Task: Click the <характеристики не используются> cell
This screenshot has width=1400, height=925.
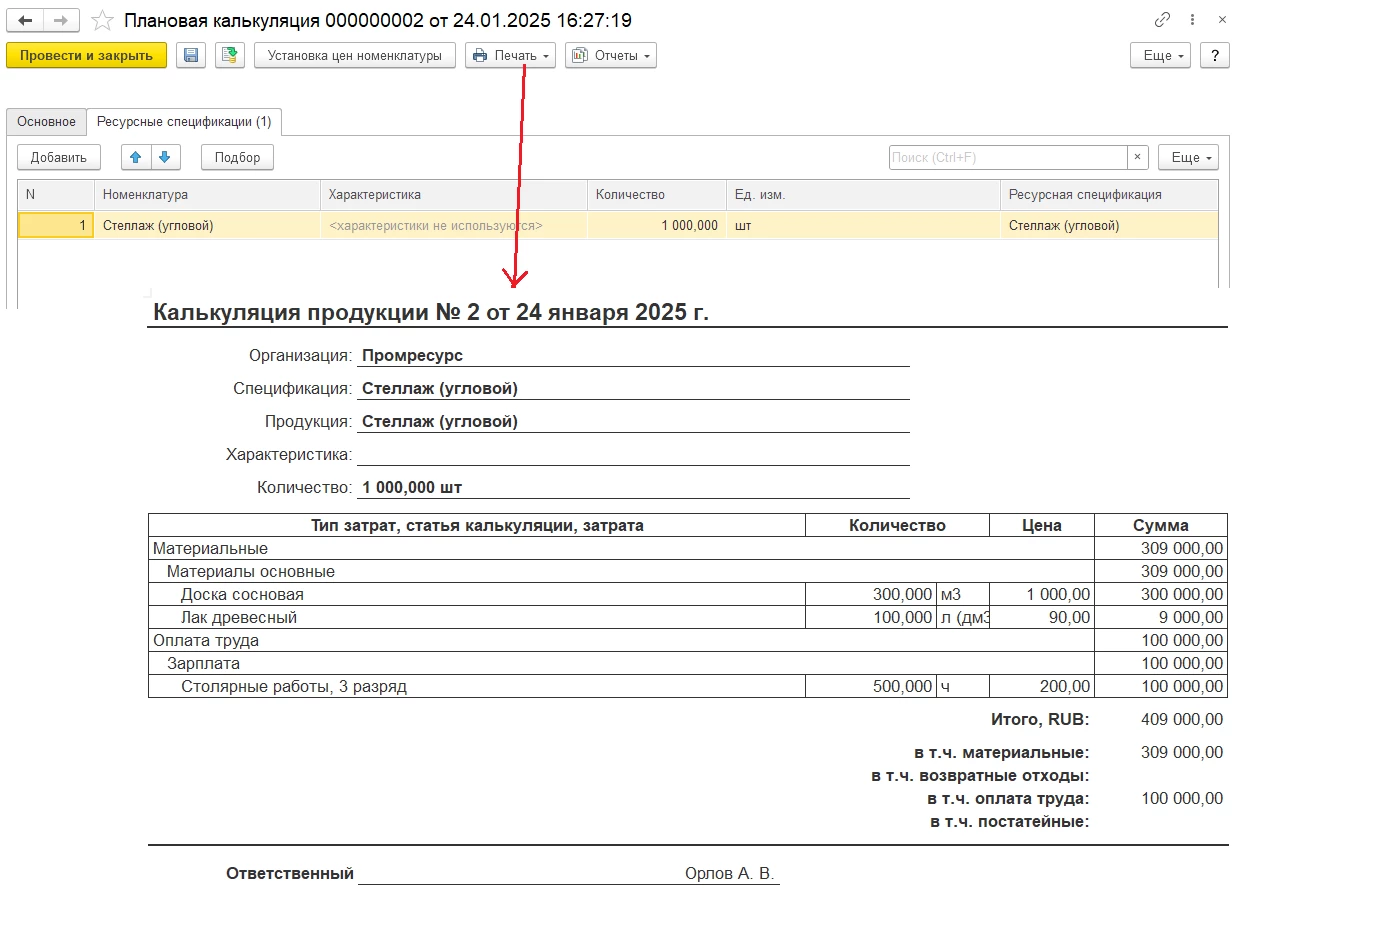Action: coord(454,225)
